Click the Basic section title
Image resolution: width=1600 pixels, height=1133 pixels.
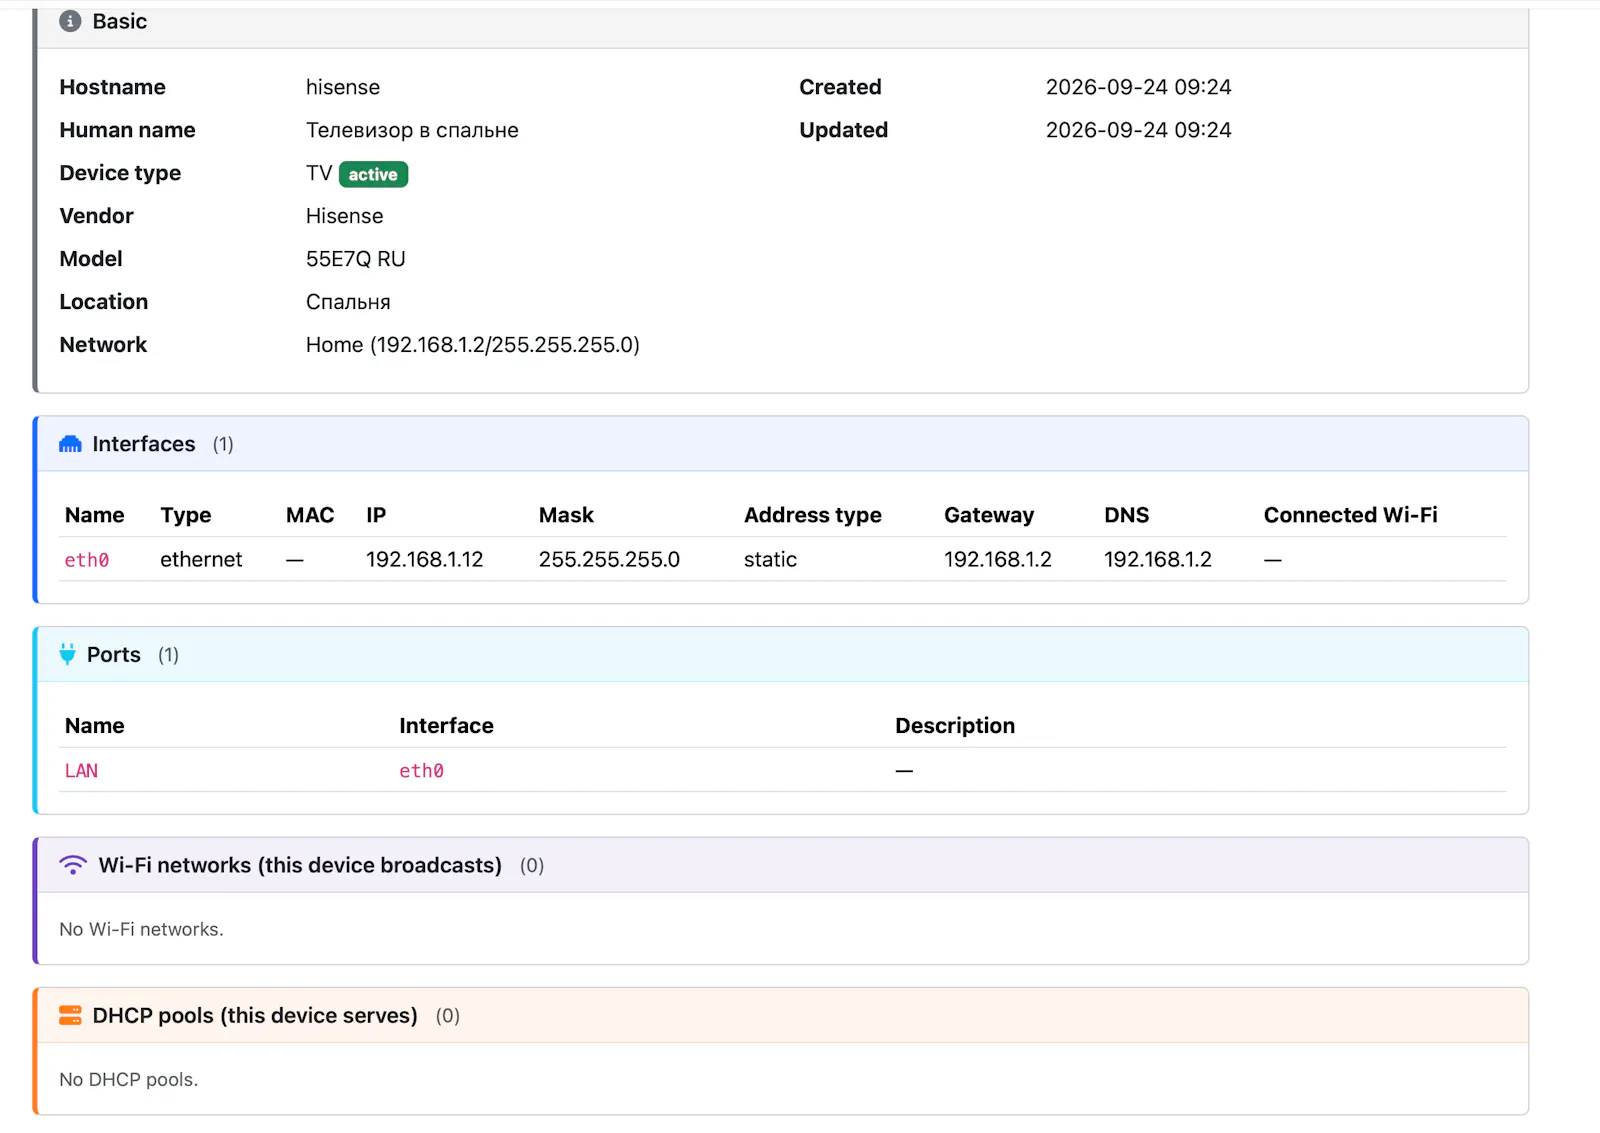click(120, 21)
